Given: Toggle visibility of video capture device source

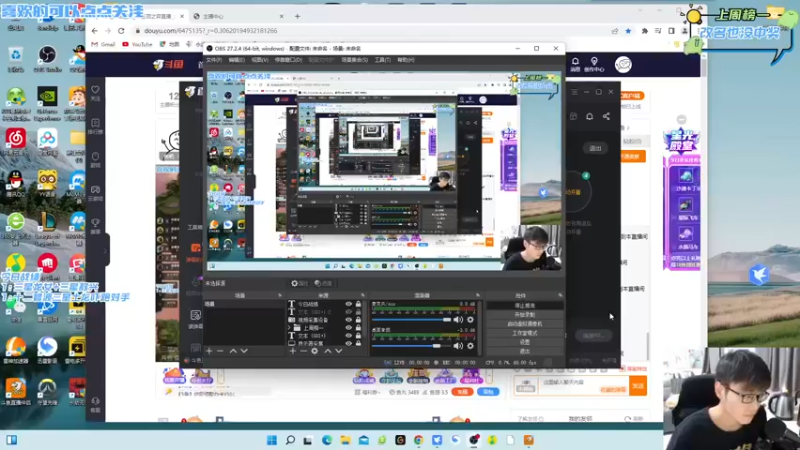Looking at the screenshot, I should point(348,320).
